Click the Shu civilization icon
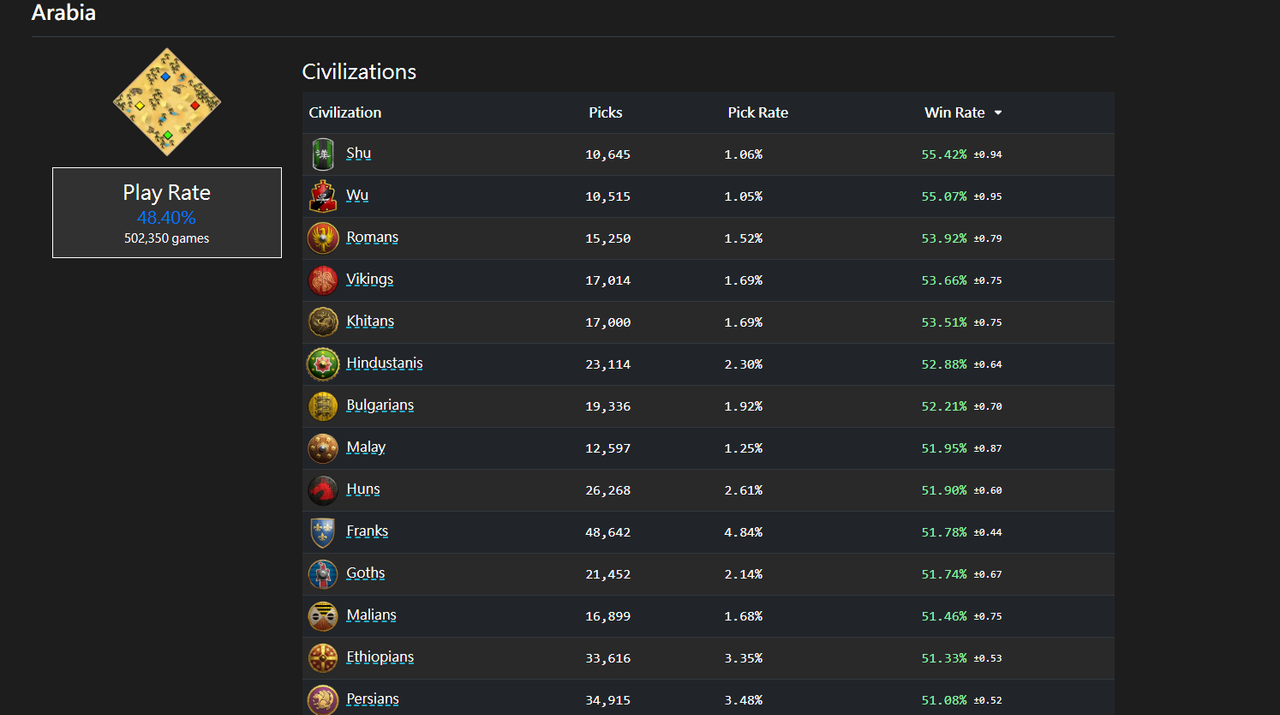This screenshot has width=1280, height=715. coord(322,154)
